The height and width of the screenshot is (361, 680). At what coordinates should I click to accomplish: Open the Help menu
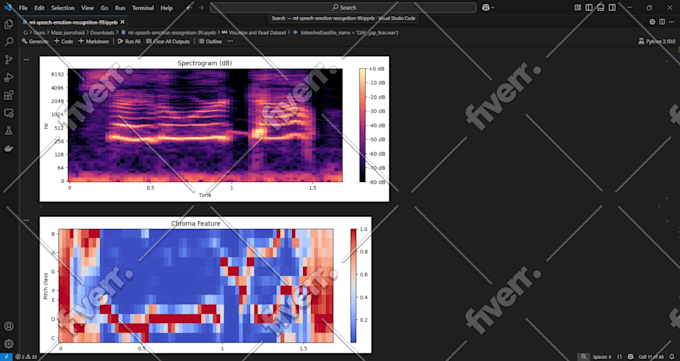tap(166, 8)
